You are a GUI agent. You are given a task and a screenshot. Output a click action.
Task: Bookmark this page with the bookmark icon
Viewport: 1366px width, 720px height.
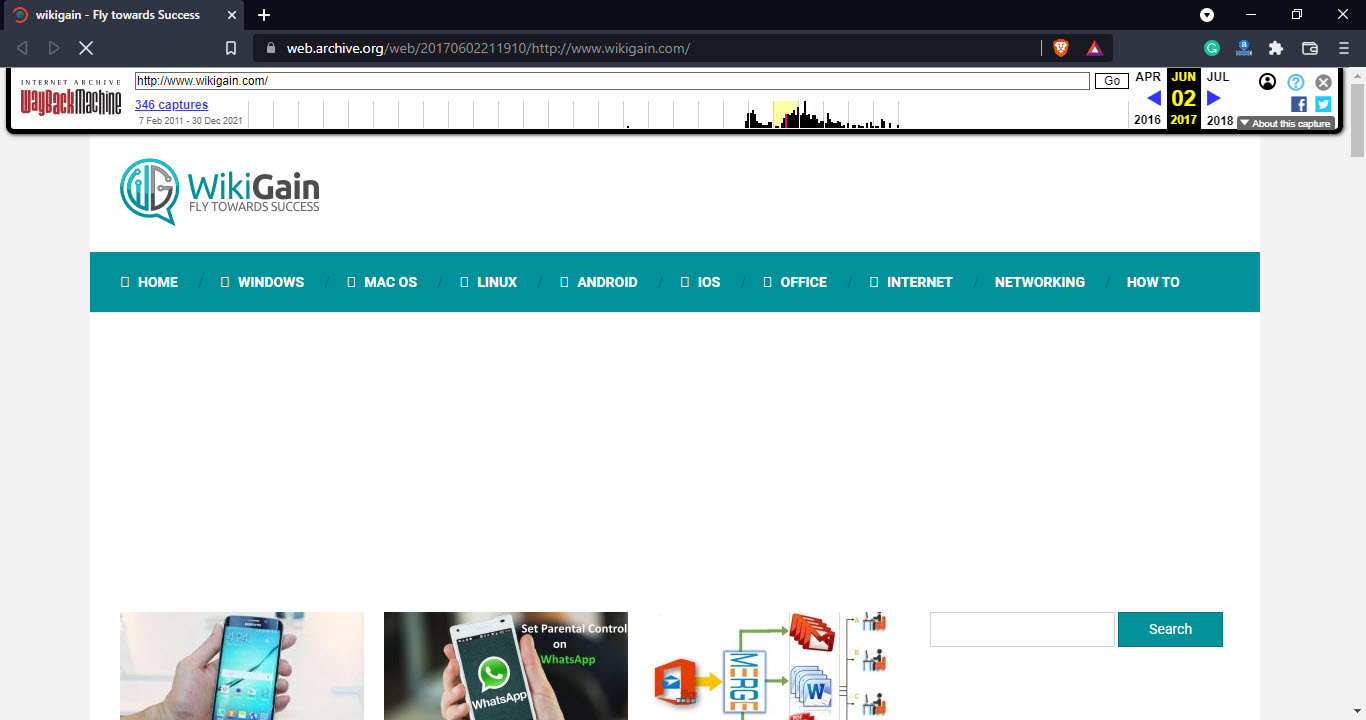231,48
